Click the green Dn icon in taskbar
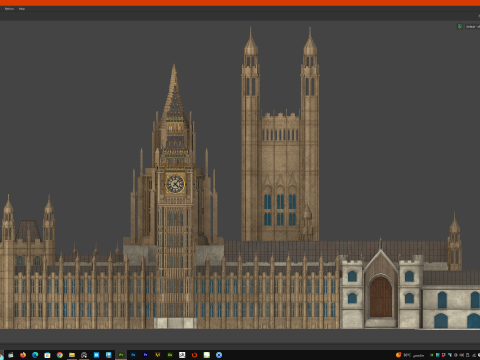The image size is (480, 360). click(170, 355)
